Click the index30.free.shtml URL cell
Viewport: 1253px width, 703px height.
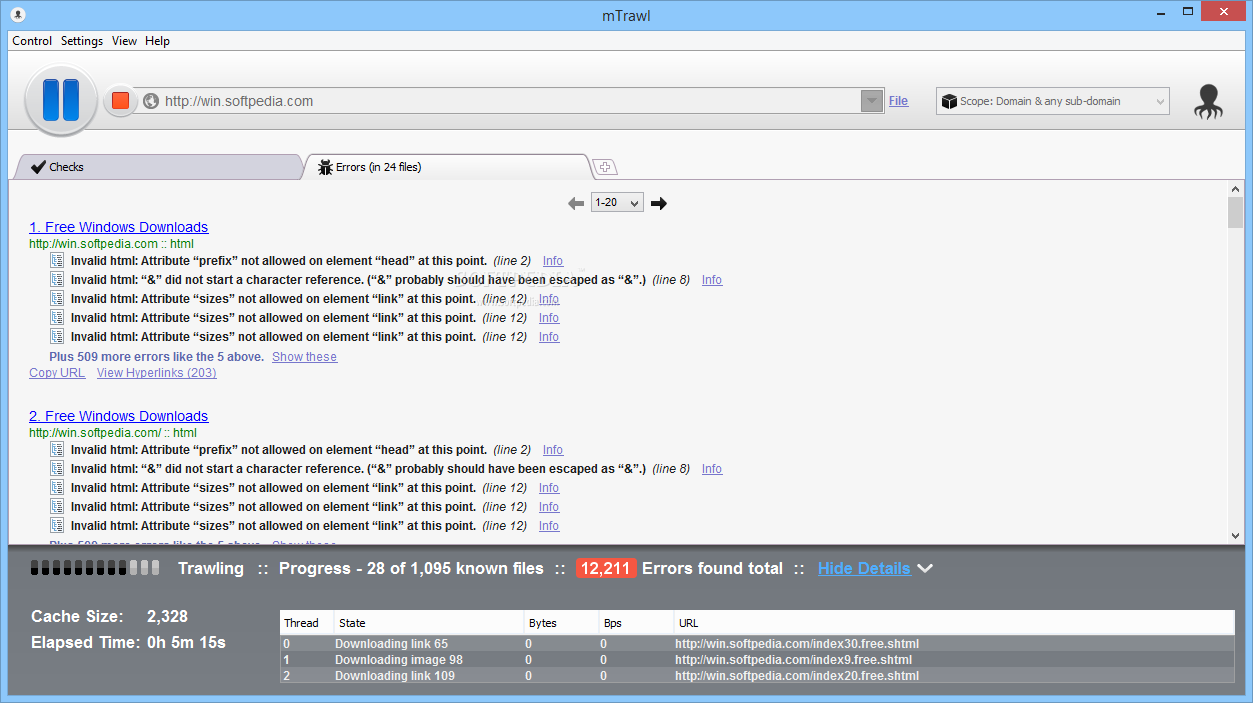tap(797, 644)
